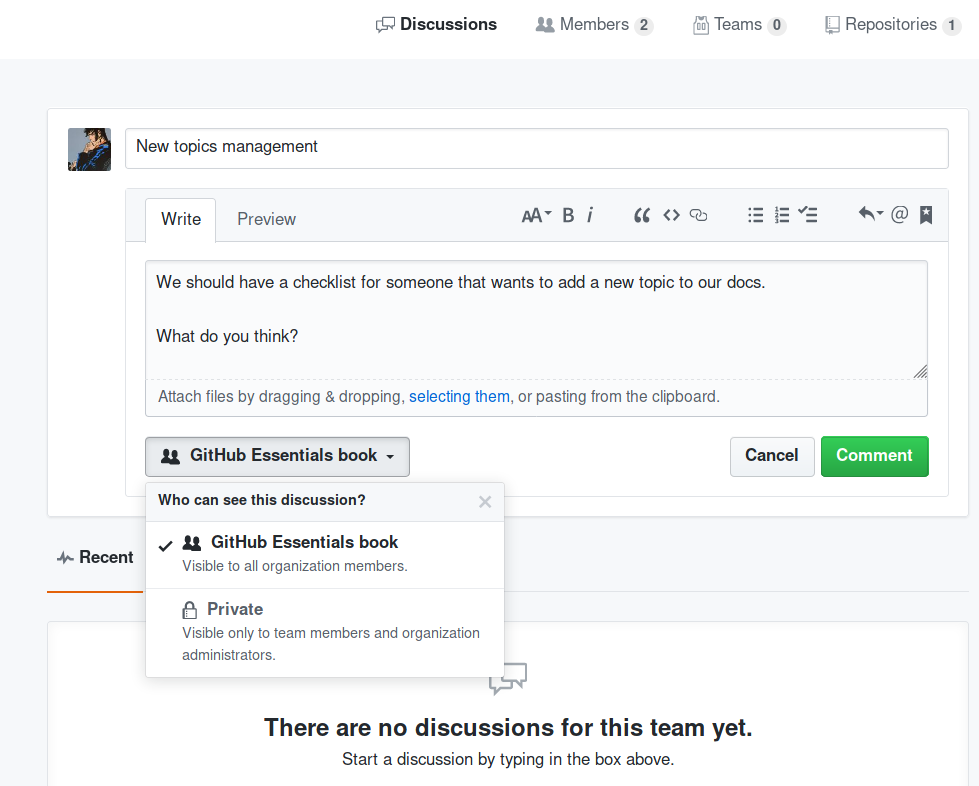
Task: Add a numbered list
Action: [x=782, y=215]
